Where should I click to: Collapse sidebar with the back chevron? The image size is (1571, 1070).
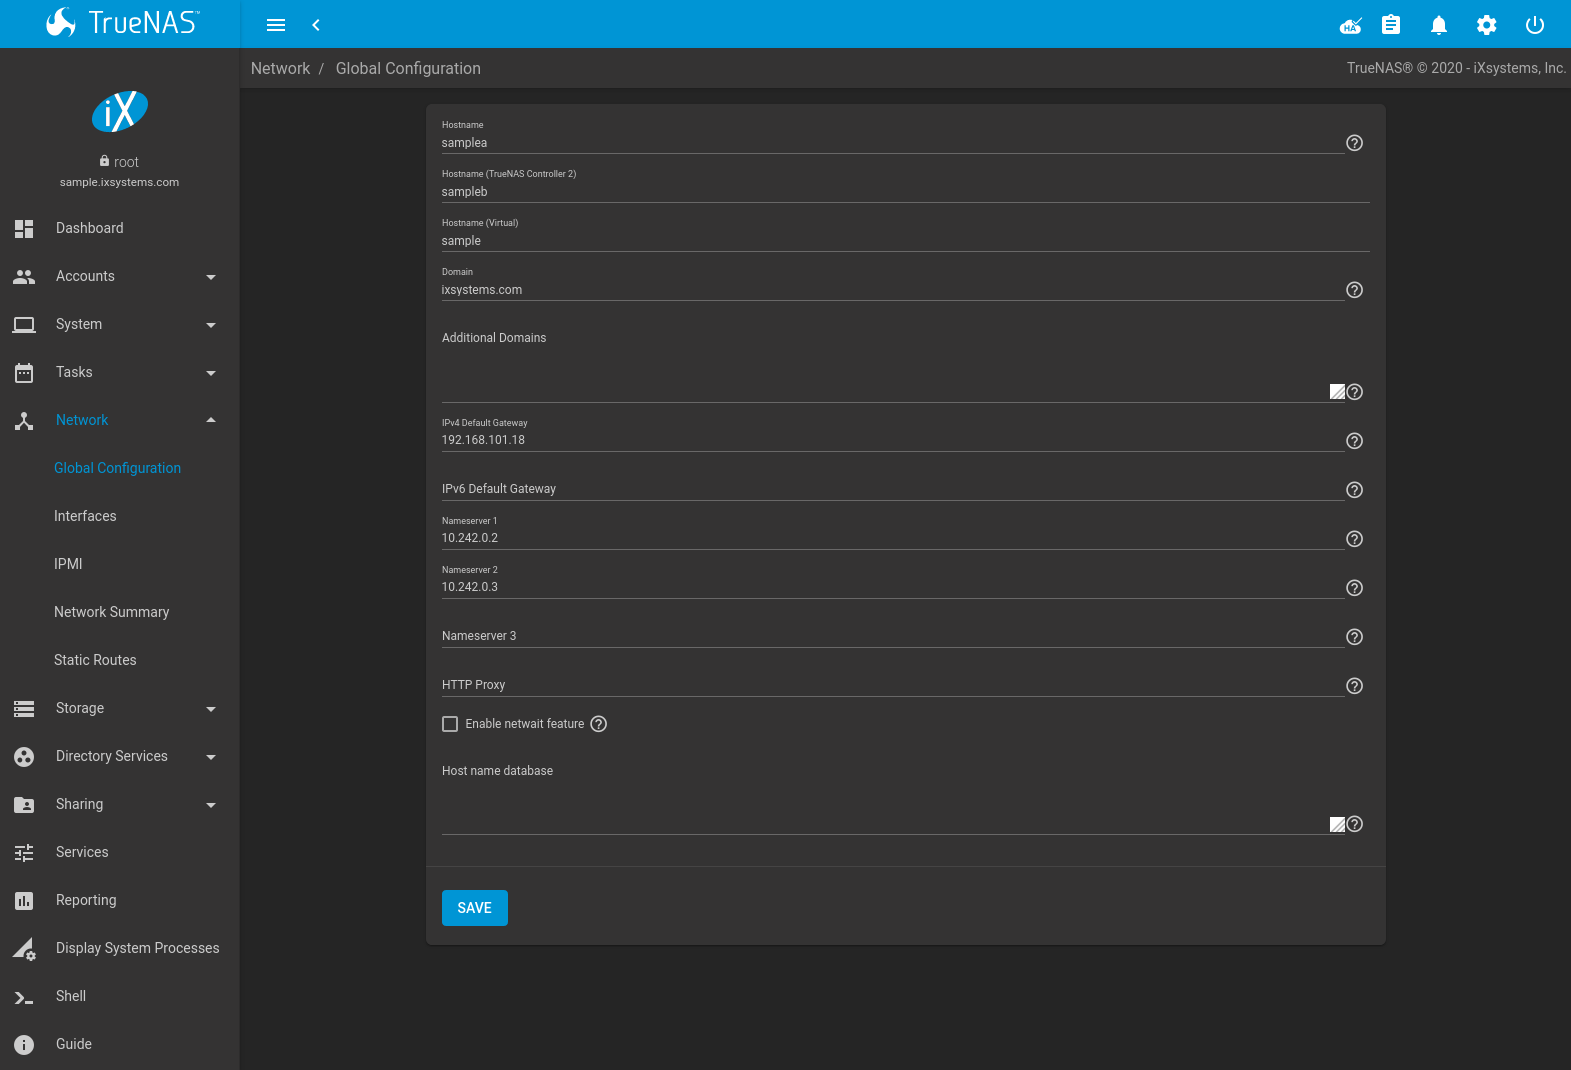point(316,25)
